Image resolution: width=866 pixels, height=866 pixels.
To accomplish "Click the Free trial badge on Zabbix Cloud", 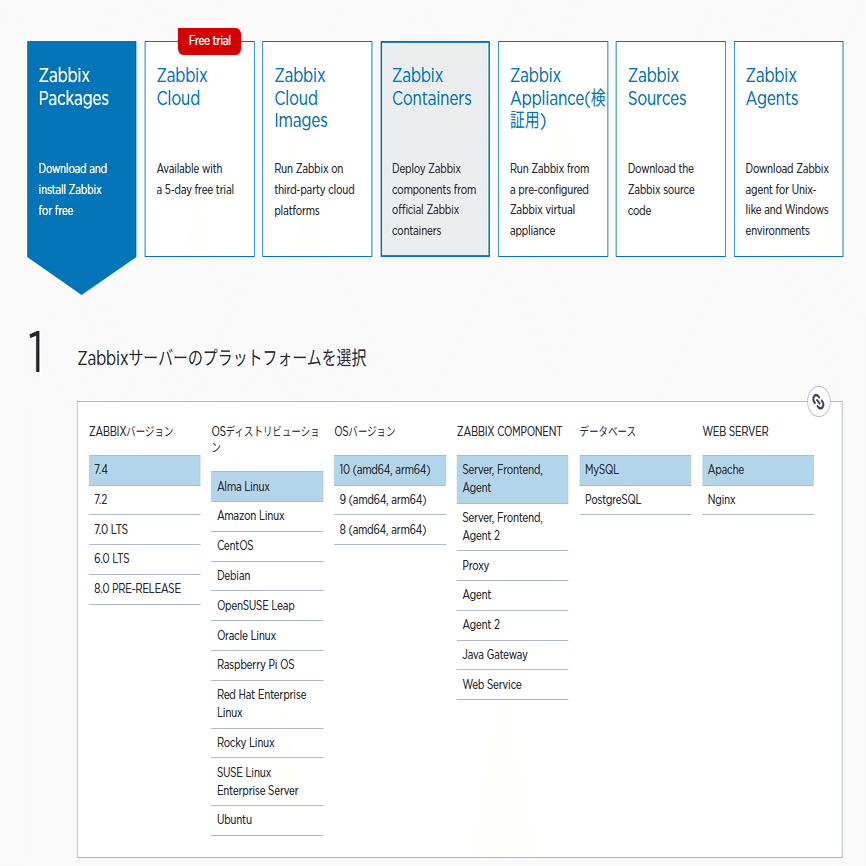I will coord(209,41).
